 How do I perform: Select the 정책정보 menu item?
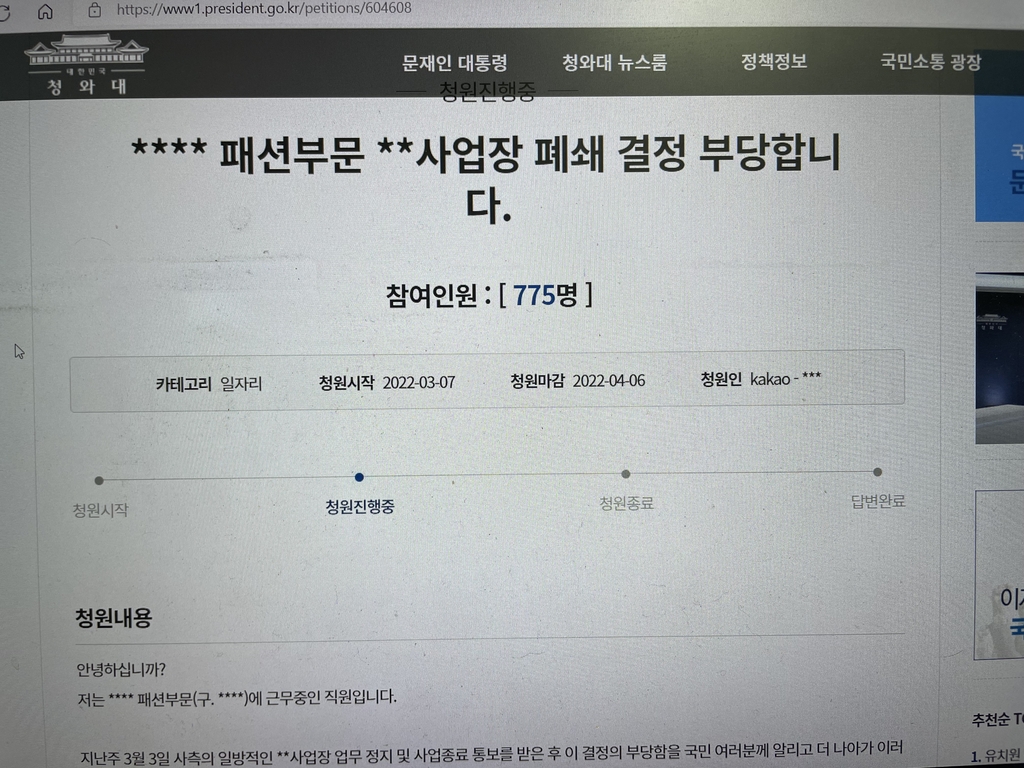pyautogui.click(x=774, y=61)
